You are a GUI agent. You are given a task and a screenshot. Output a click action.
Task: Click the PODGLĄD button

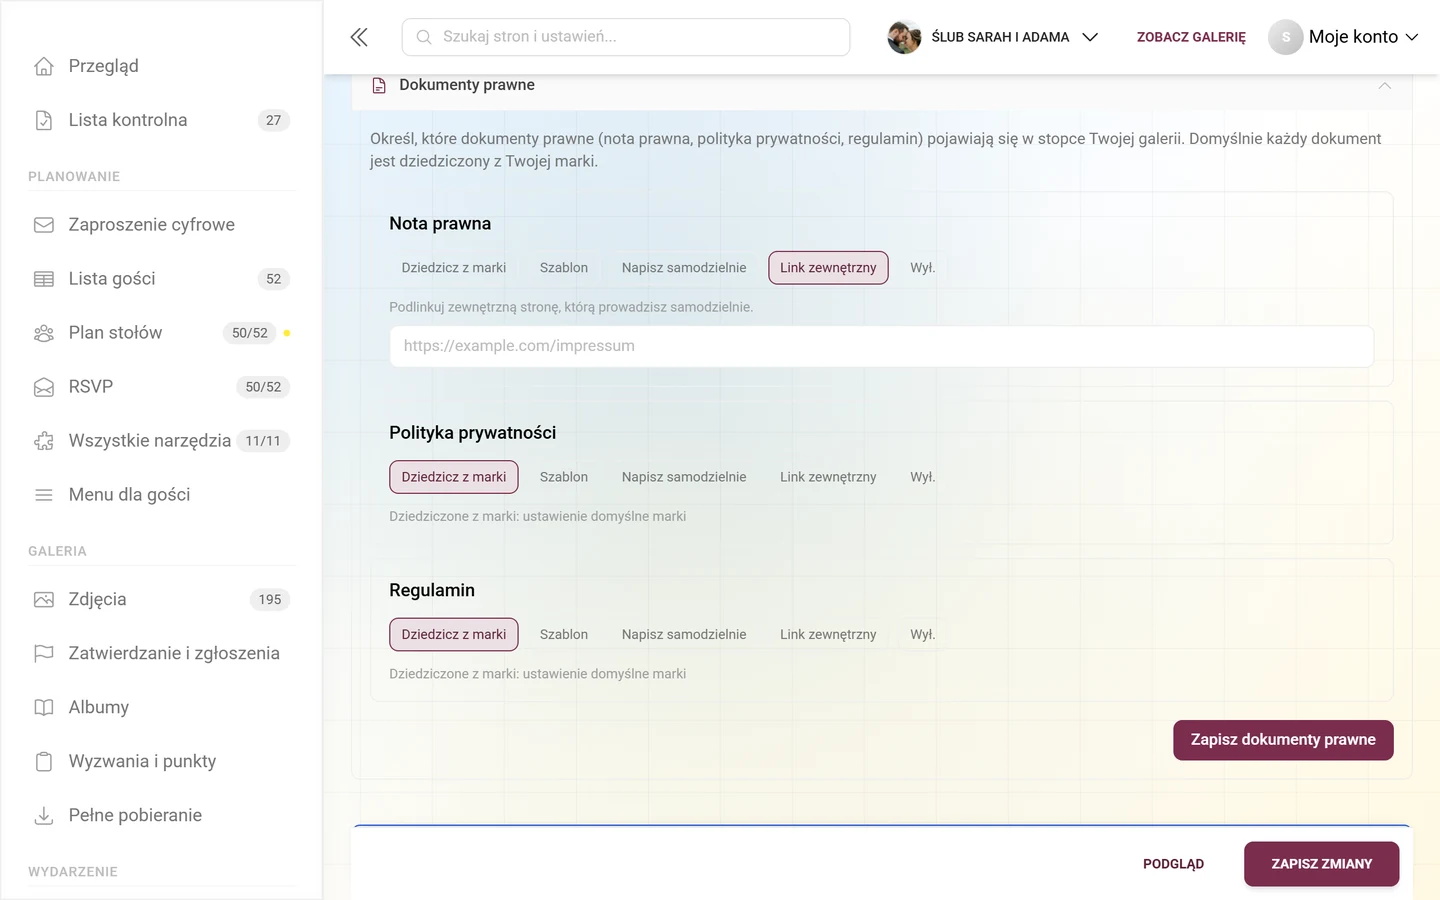(x=1173, y=864)
